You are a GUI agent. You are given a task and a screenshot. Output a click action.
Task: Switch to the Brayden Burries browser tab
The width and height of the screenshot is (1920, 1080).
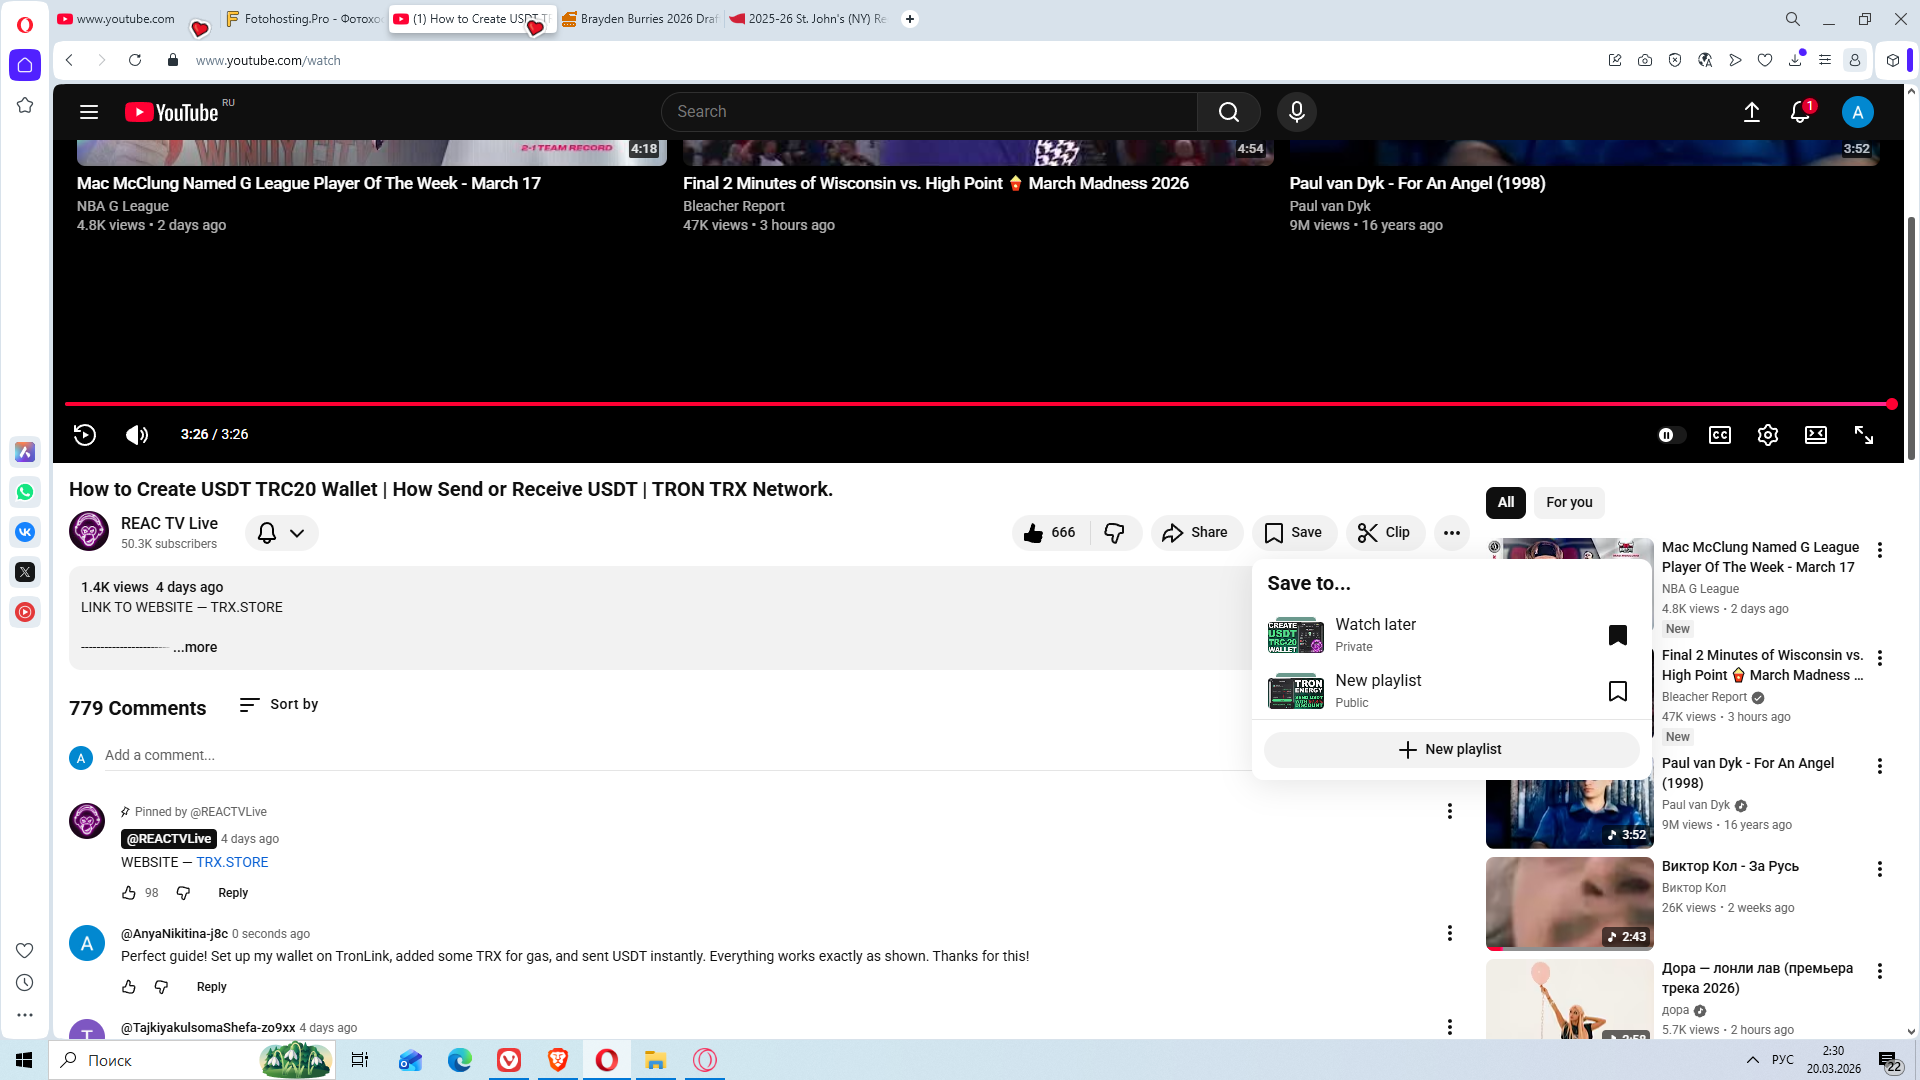point(640,19)
